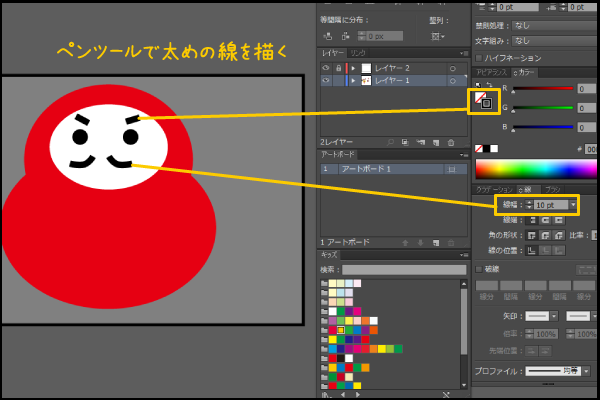Screen dimensions: 600x400
Task: Switch to the リンク tab
Action: click(x=359, y=51)
